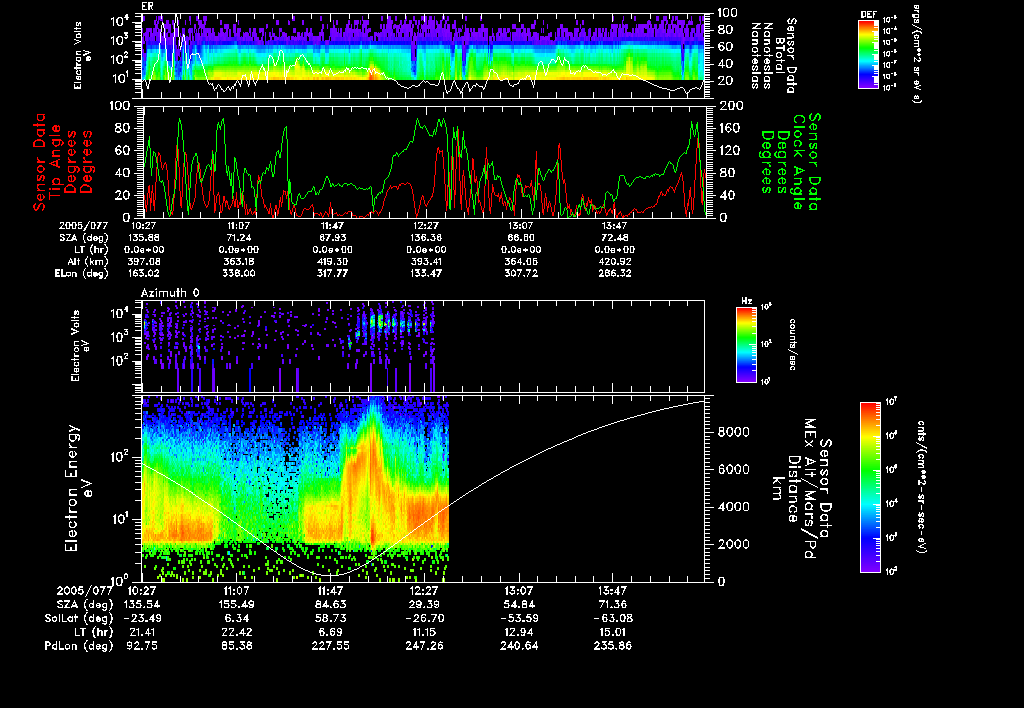Click SZA value "135.54"
Image resolution: width=1024 pixels, height=708 pixels.
point(142,604)
